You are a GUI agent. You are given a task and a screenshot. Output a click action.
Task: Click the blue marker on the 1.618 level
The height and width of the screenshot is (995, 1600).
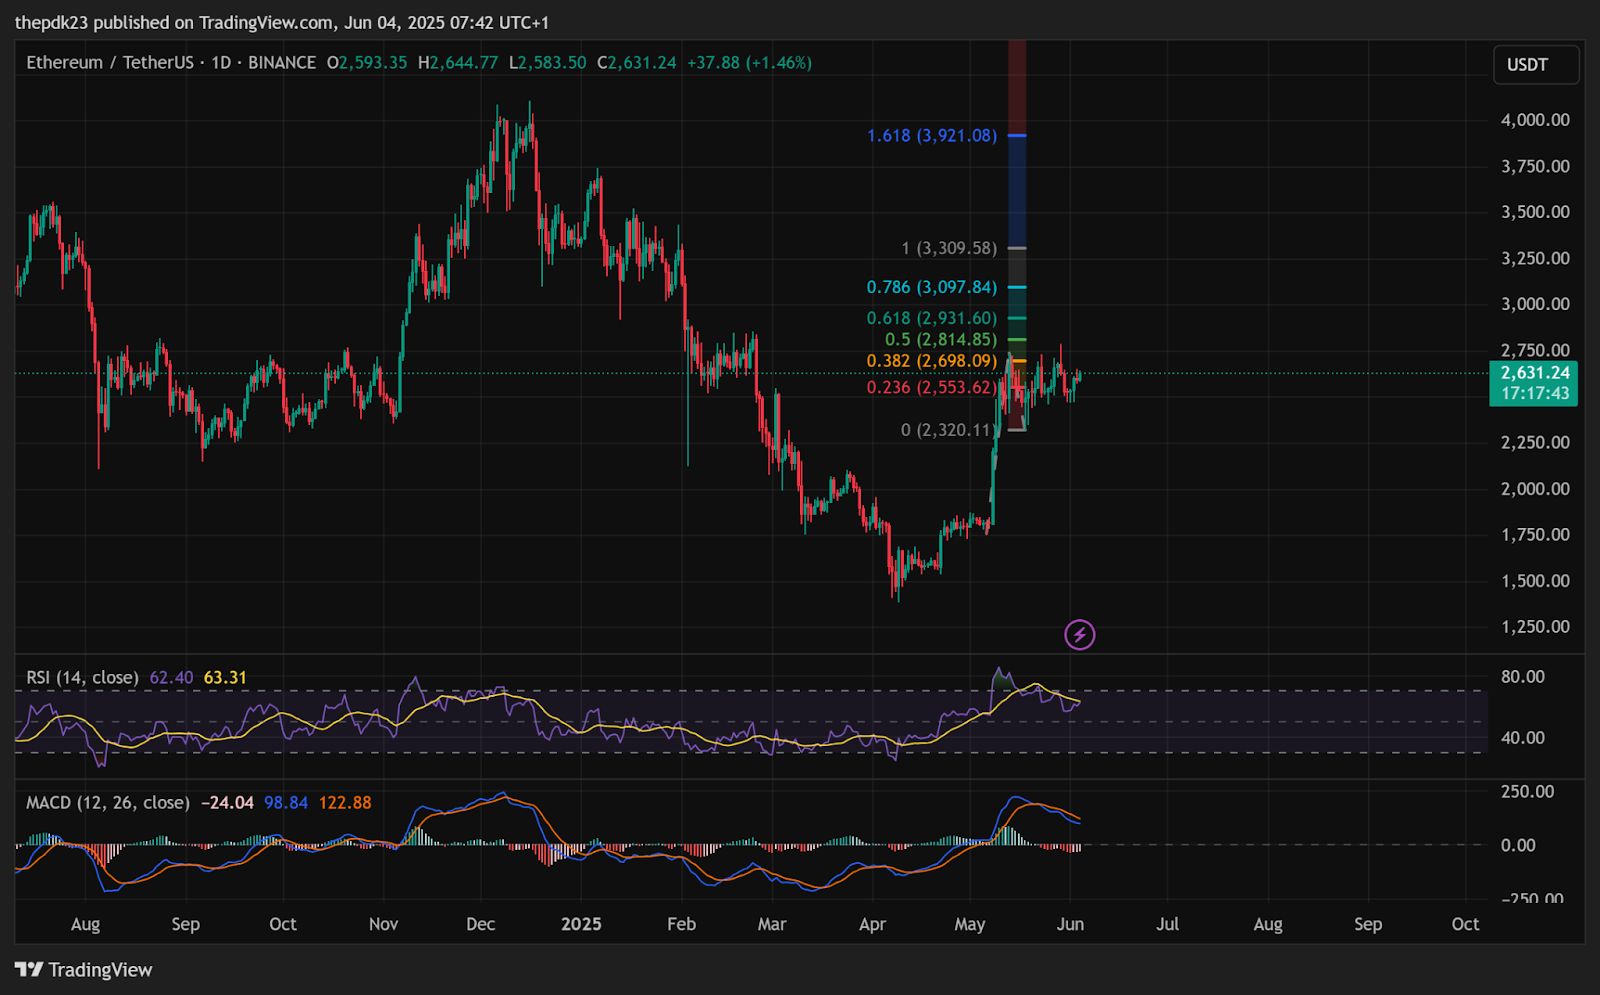coord(1017,135)
